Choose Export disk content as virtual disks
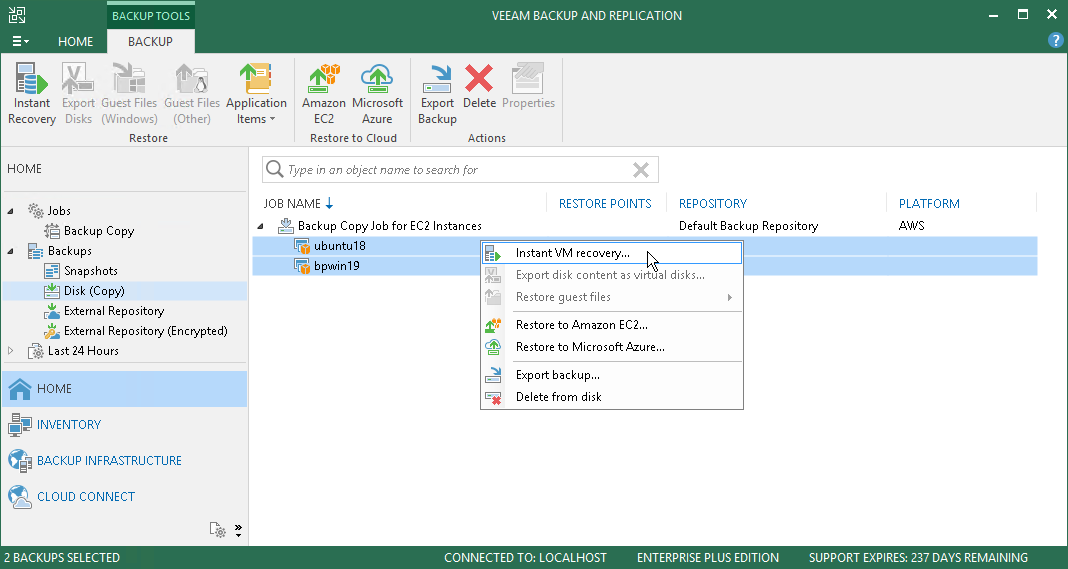This screenshot has width=1068, height=569. click(612, 275)
